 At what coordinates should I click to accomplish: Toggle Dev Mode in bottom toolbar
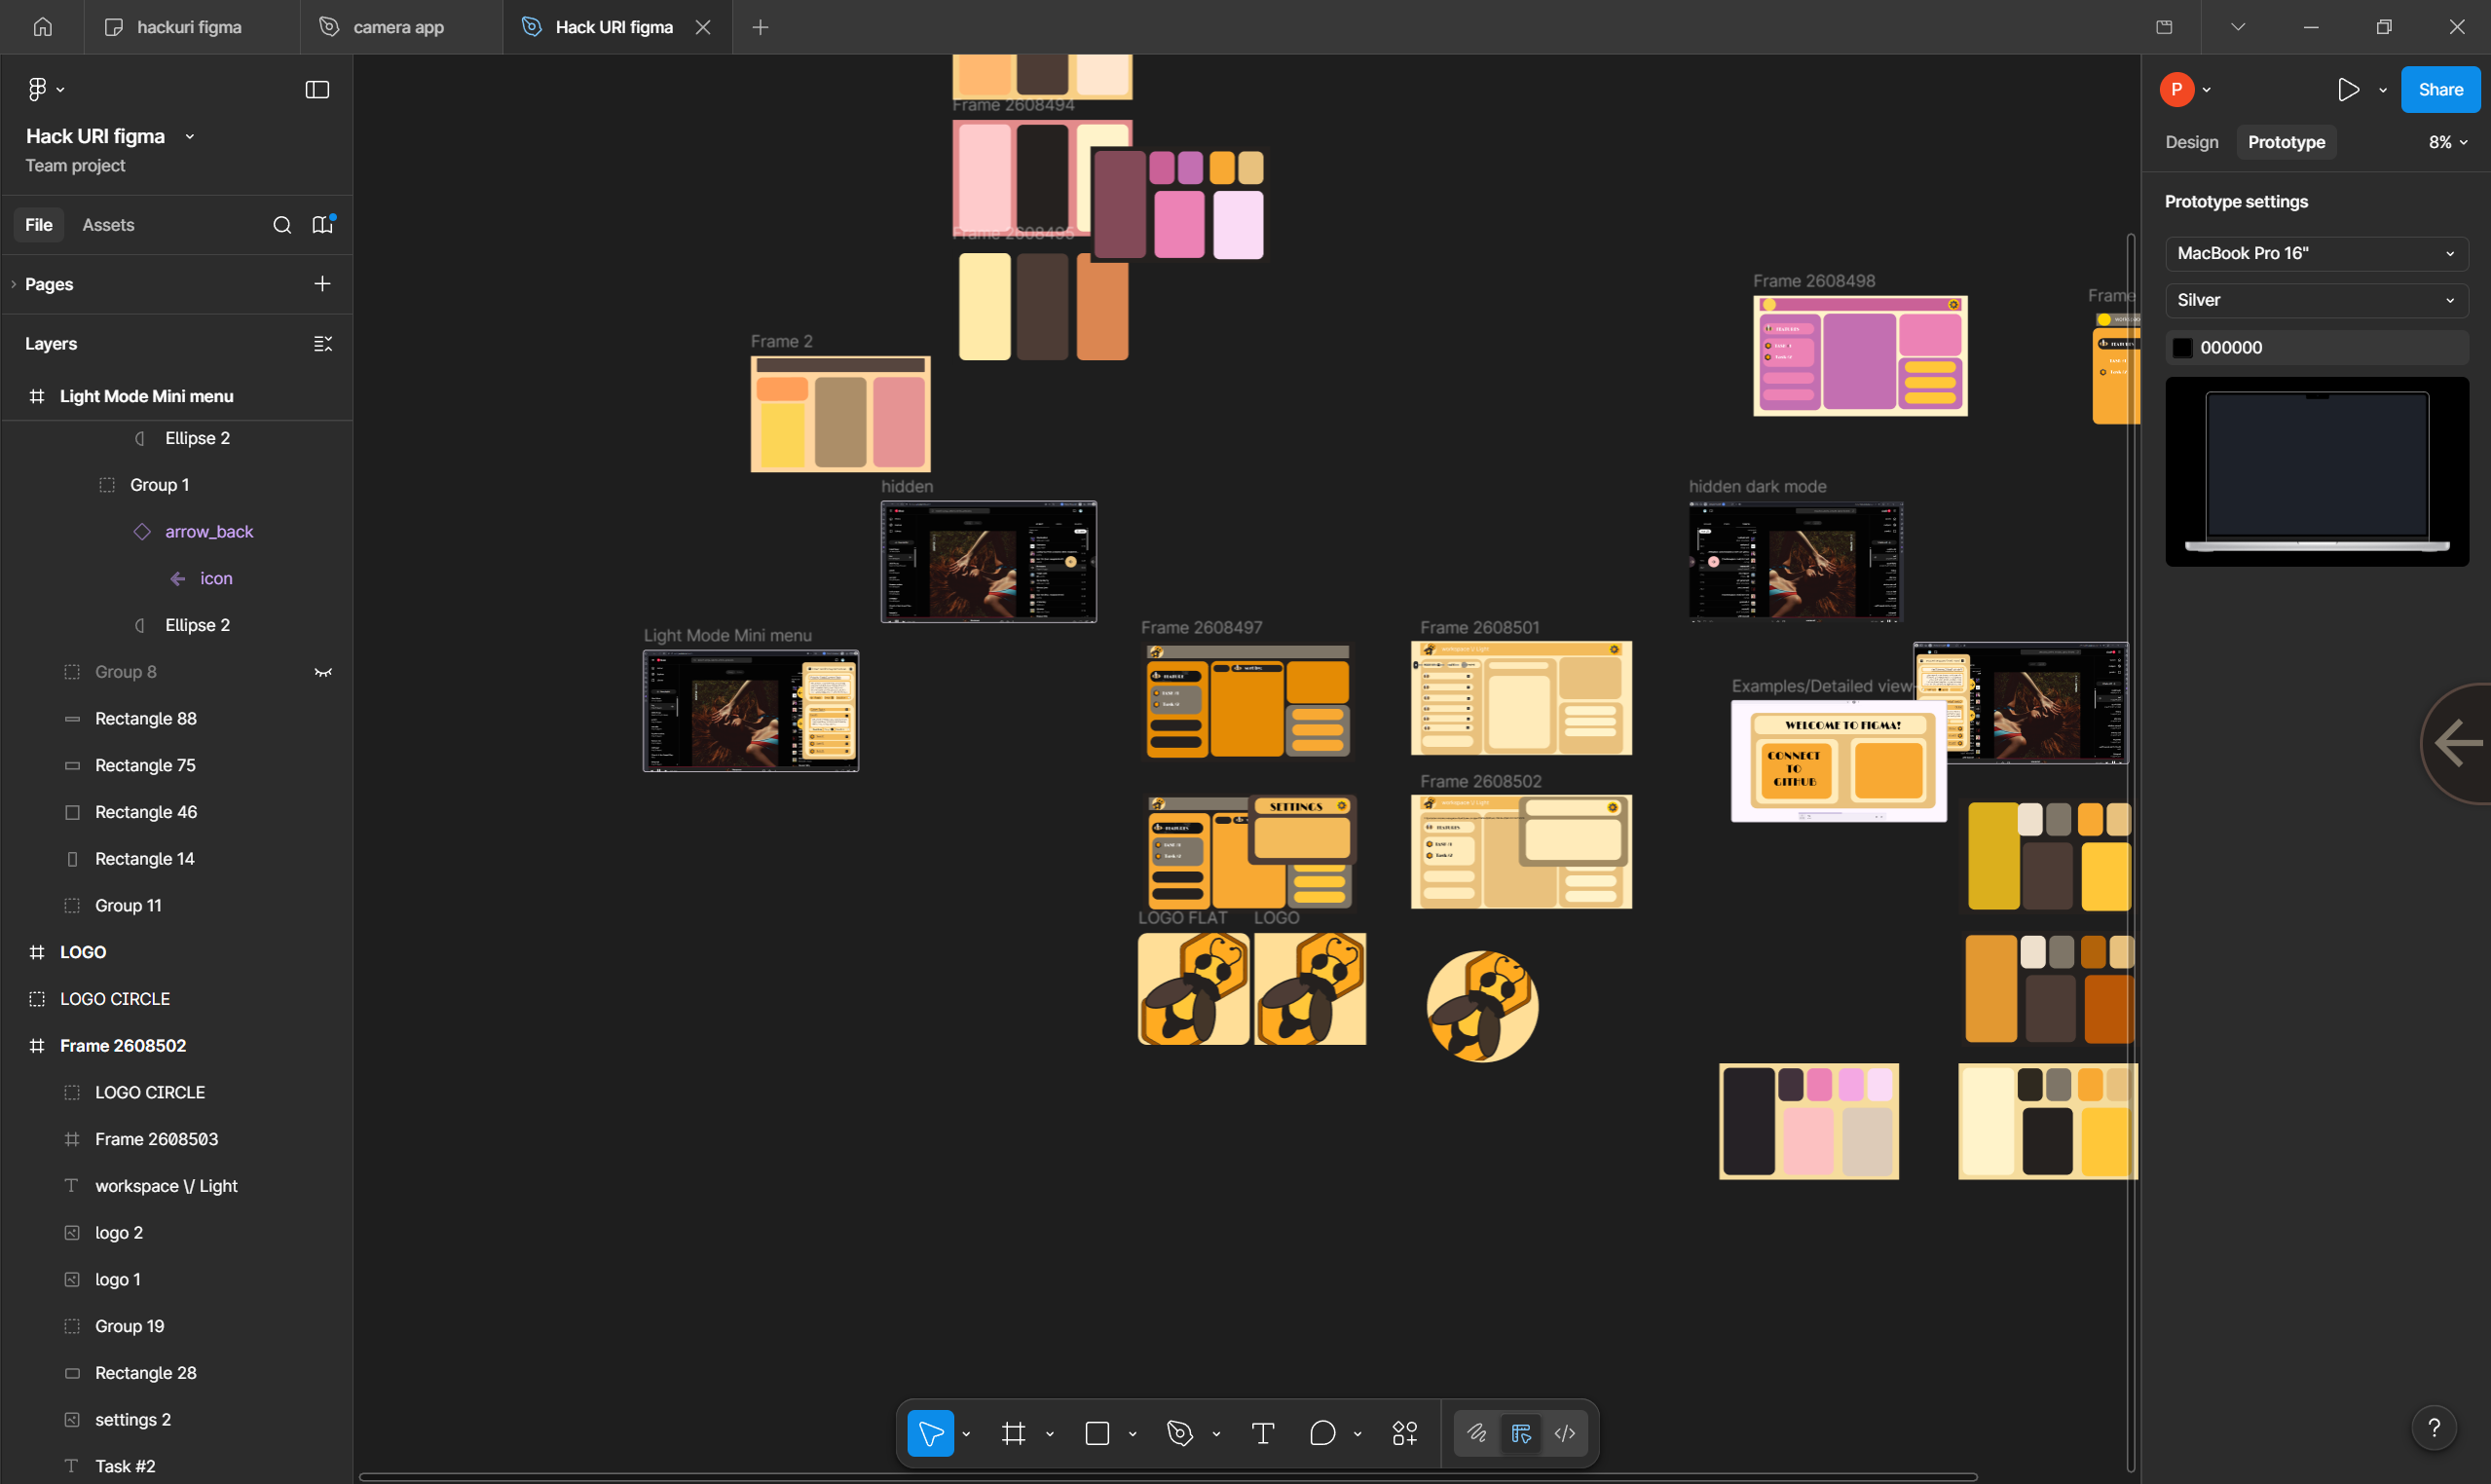[1564, 1433]
